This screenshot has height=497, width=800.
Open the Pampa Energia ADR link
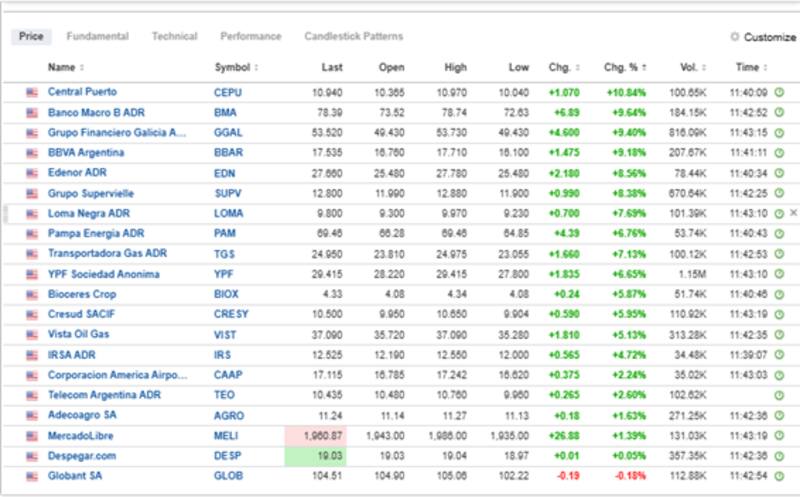click(x=93, y=233)
